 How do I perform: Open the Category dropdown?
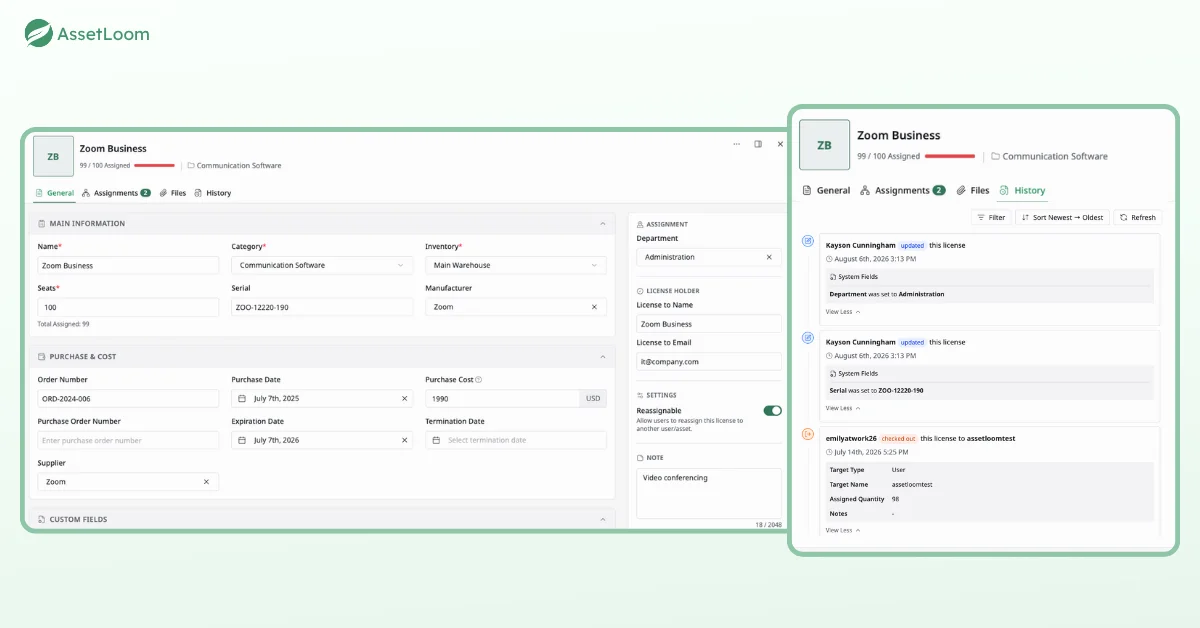[x=322, y=265]
